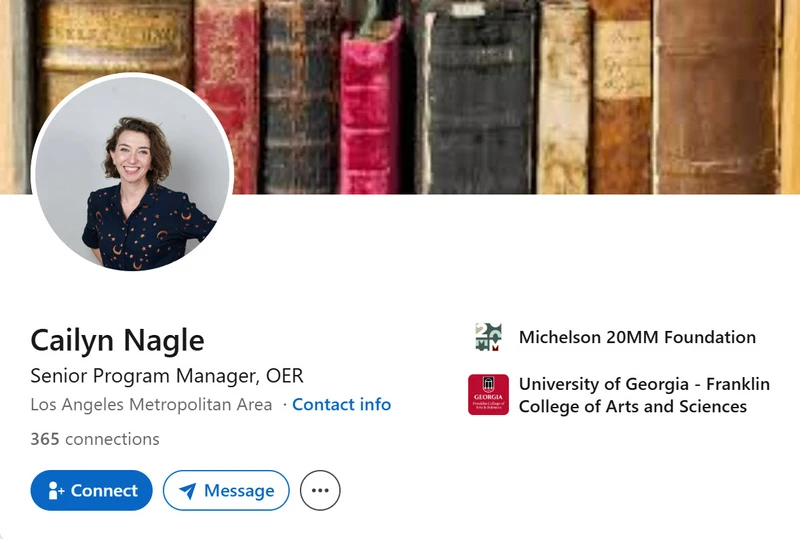Screen dimensions: 800x539
Task: Click the person-plus icon inside Connect
Action: pos(56,491)
